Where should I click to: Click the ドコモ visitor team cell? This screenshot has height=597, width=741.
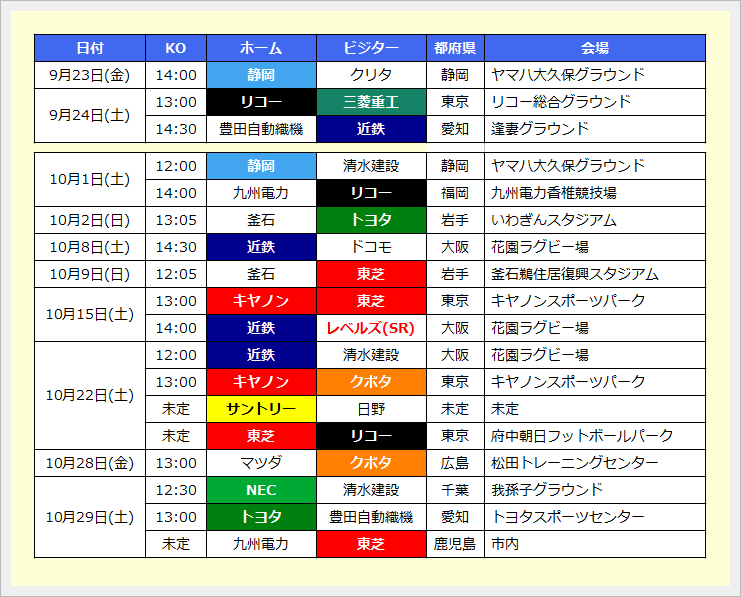click(x=371, y=247)
